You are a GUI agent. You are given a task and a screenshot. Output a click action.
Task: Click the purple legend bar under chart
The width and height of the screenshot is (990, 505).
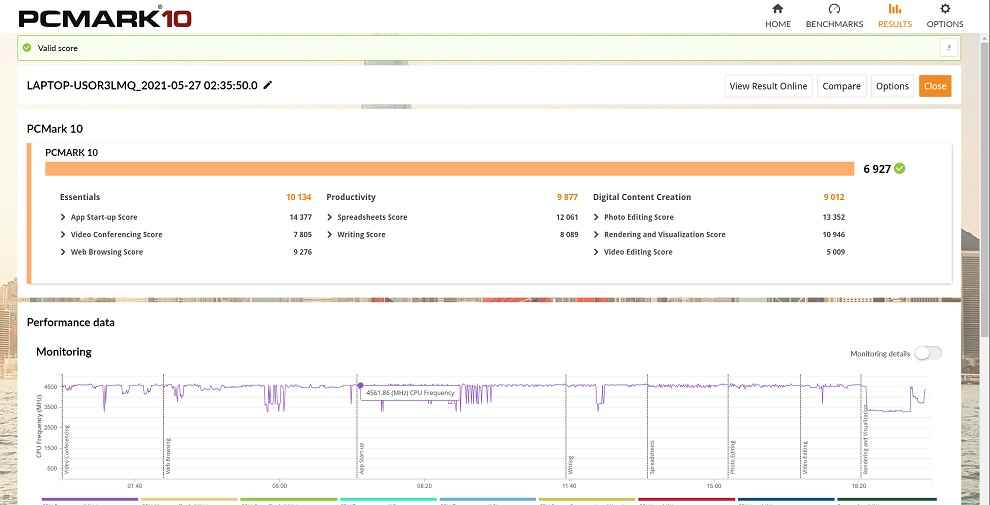coord(90,499)
